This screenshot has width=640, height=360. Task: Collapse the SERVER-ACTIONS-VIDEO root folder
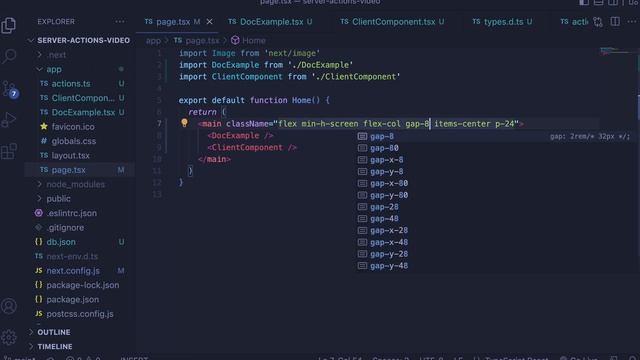(80, 40)
